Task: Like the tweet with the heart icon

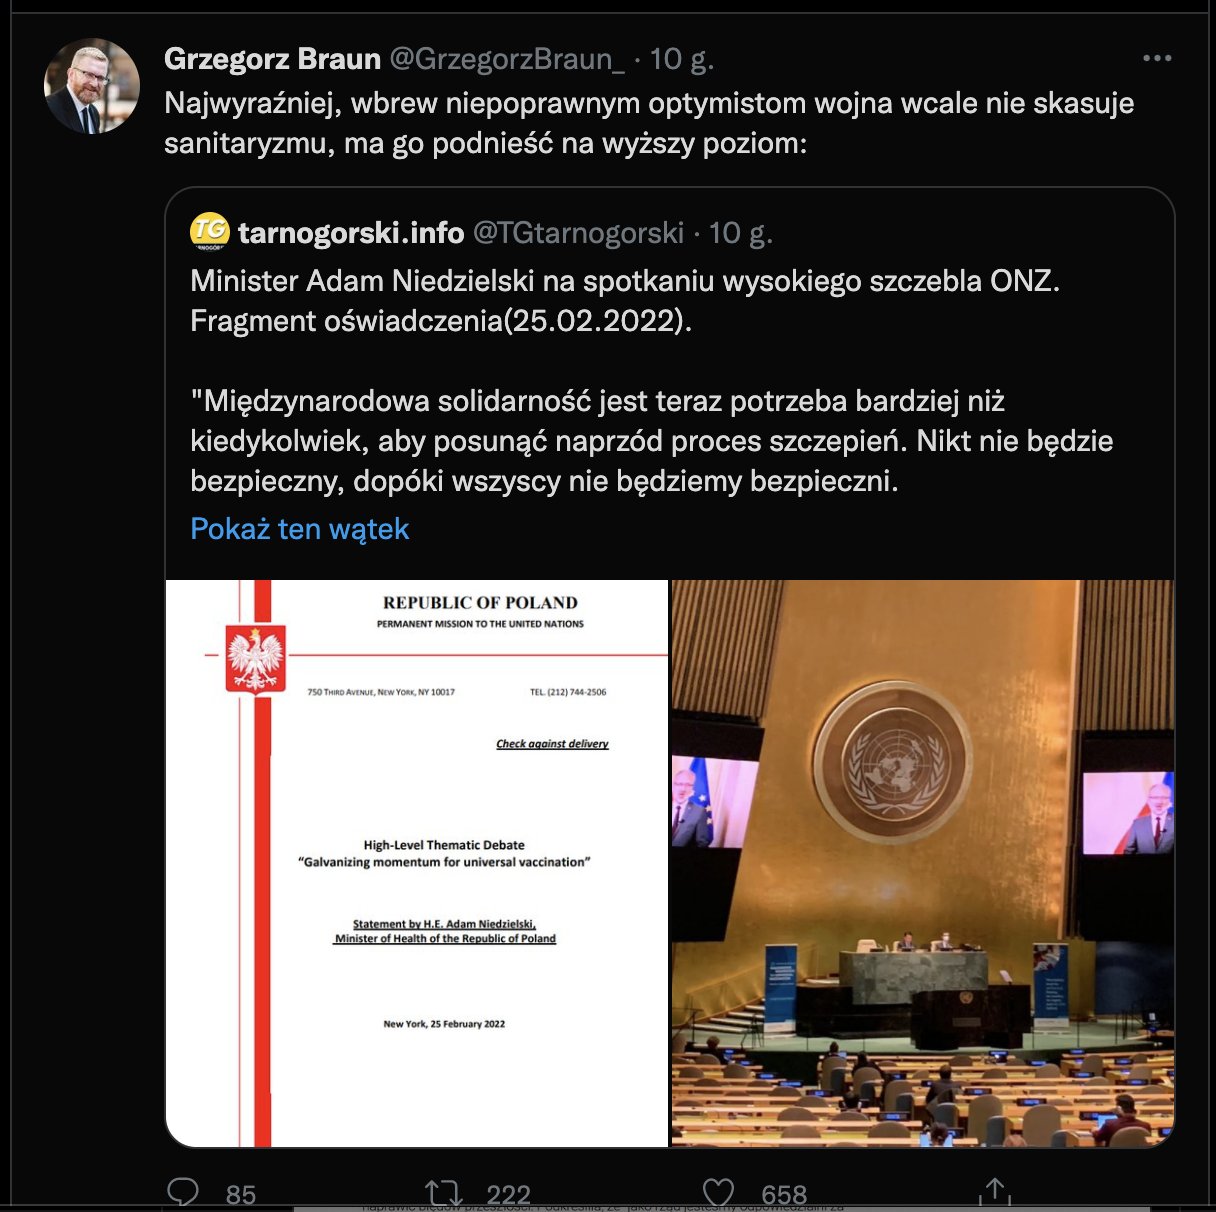Action: [718, 1192]
